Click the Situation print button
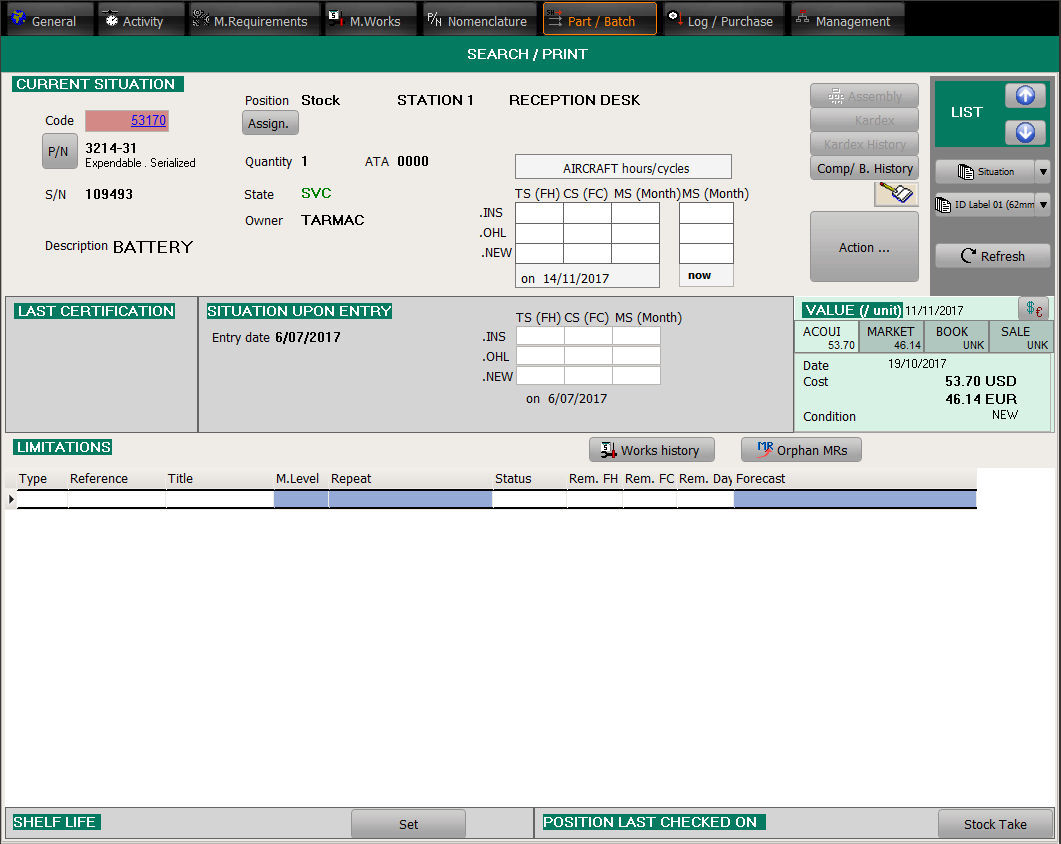The height and width of the screenshot is (844, 1061). click(x=985, y=172)
